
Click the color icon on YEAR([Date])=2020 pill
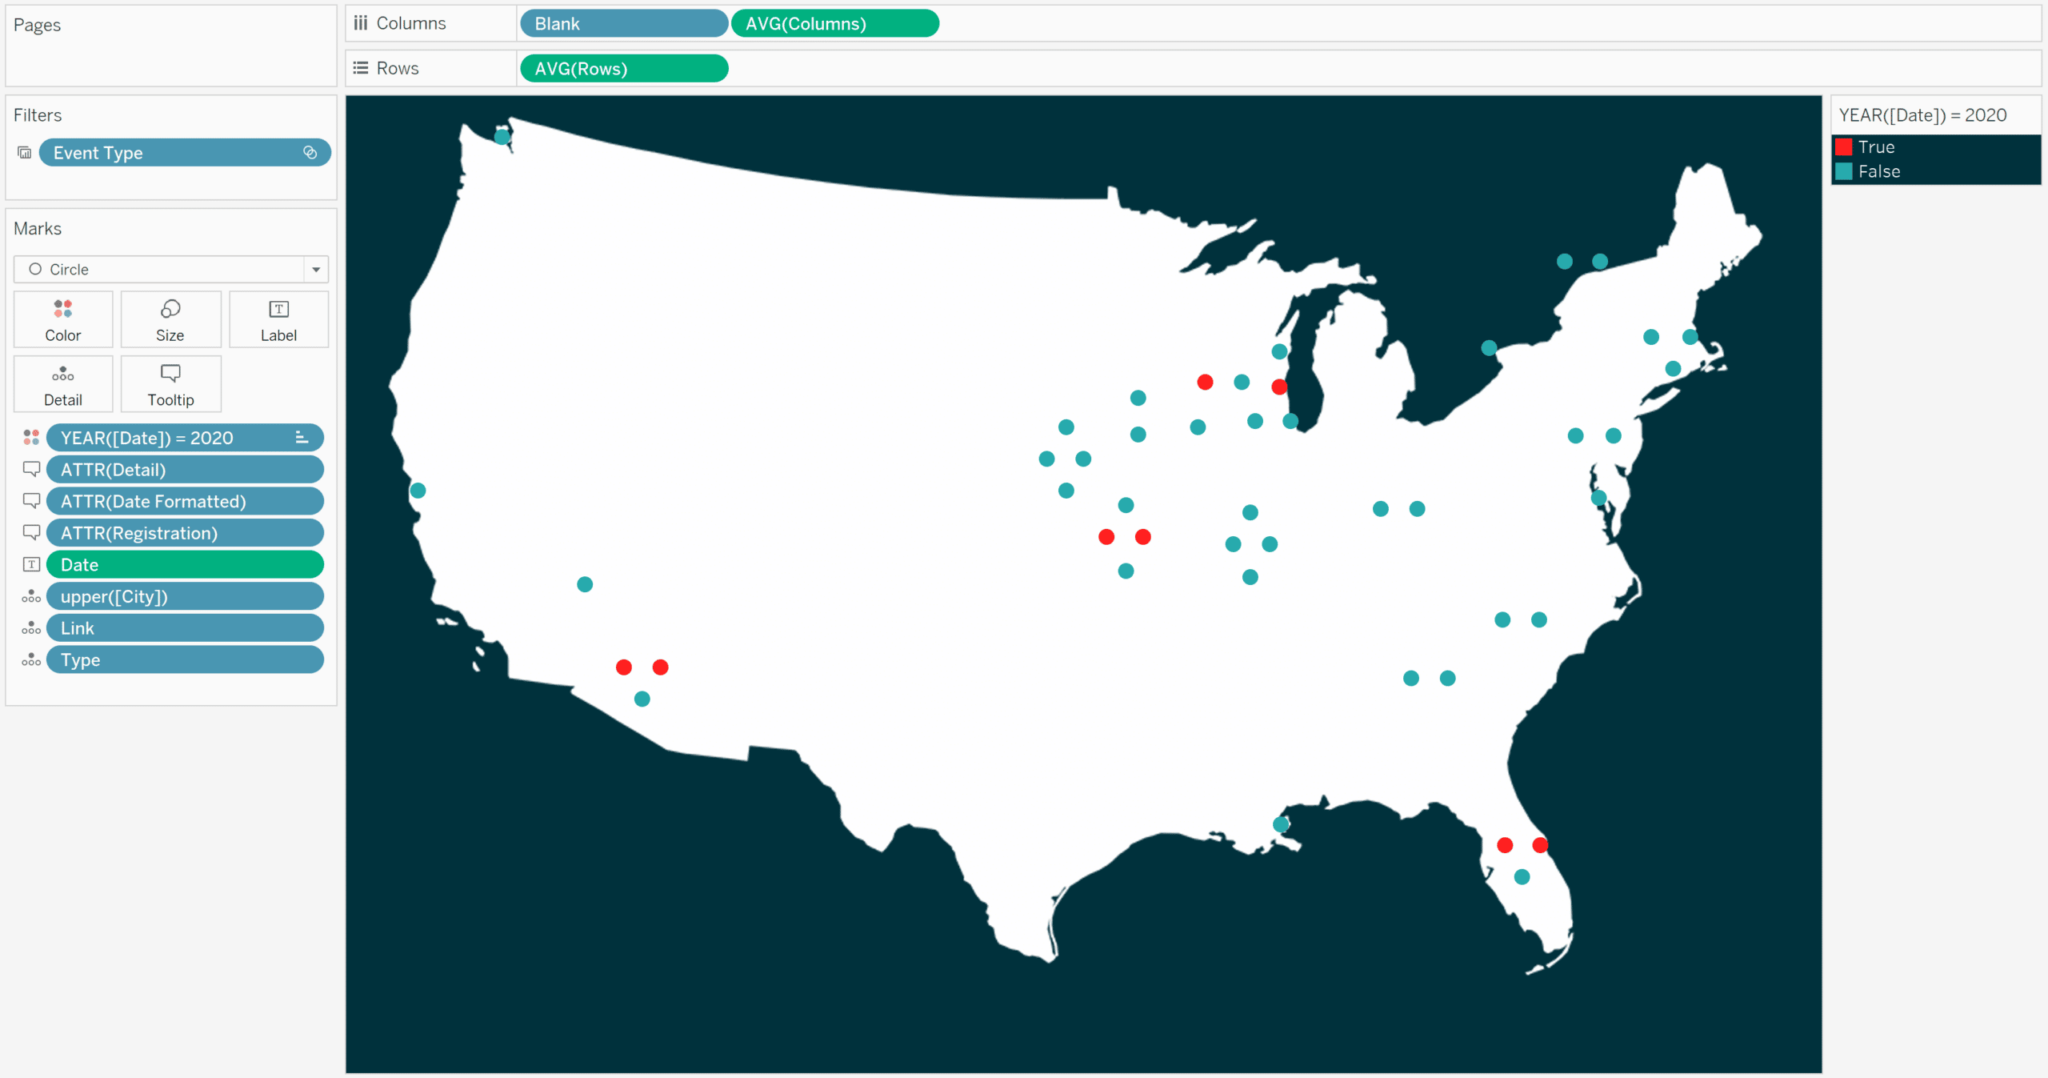point(31,437)
